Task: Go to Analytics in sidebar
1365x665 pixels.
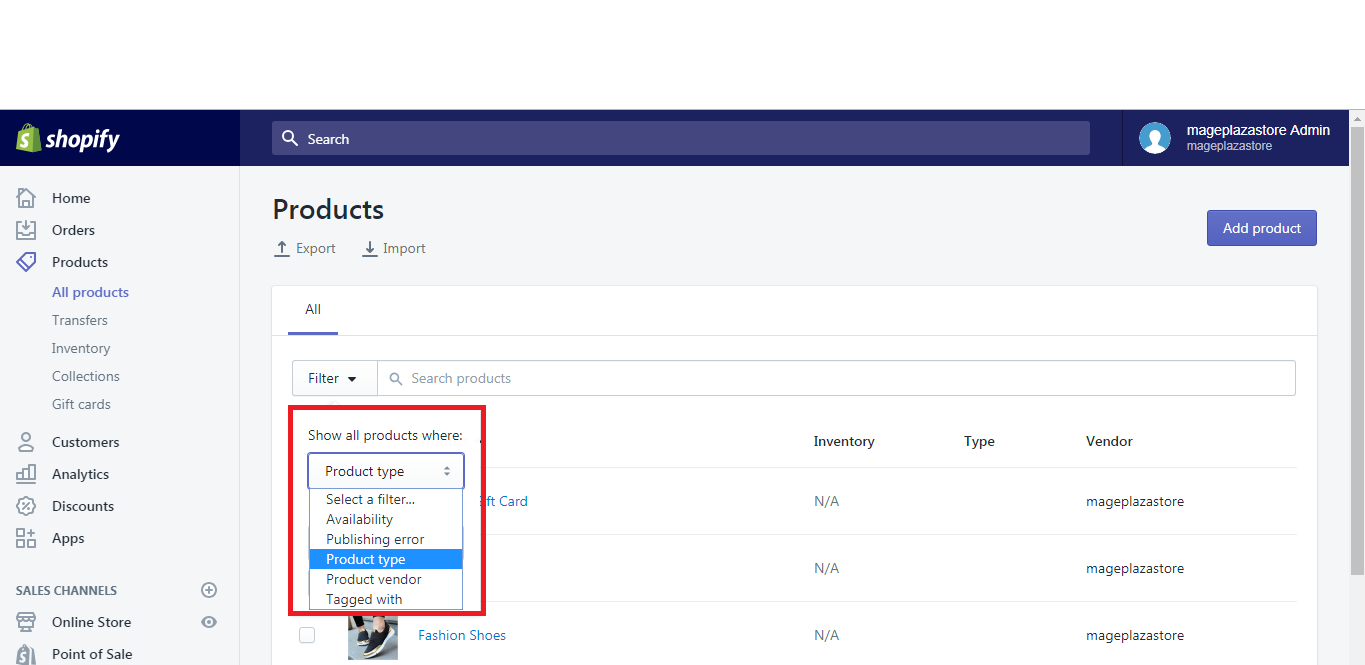Action: [x=80, y=474]
